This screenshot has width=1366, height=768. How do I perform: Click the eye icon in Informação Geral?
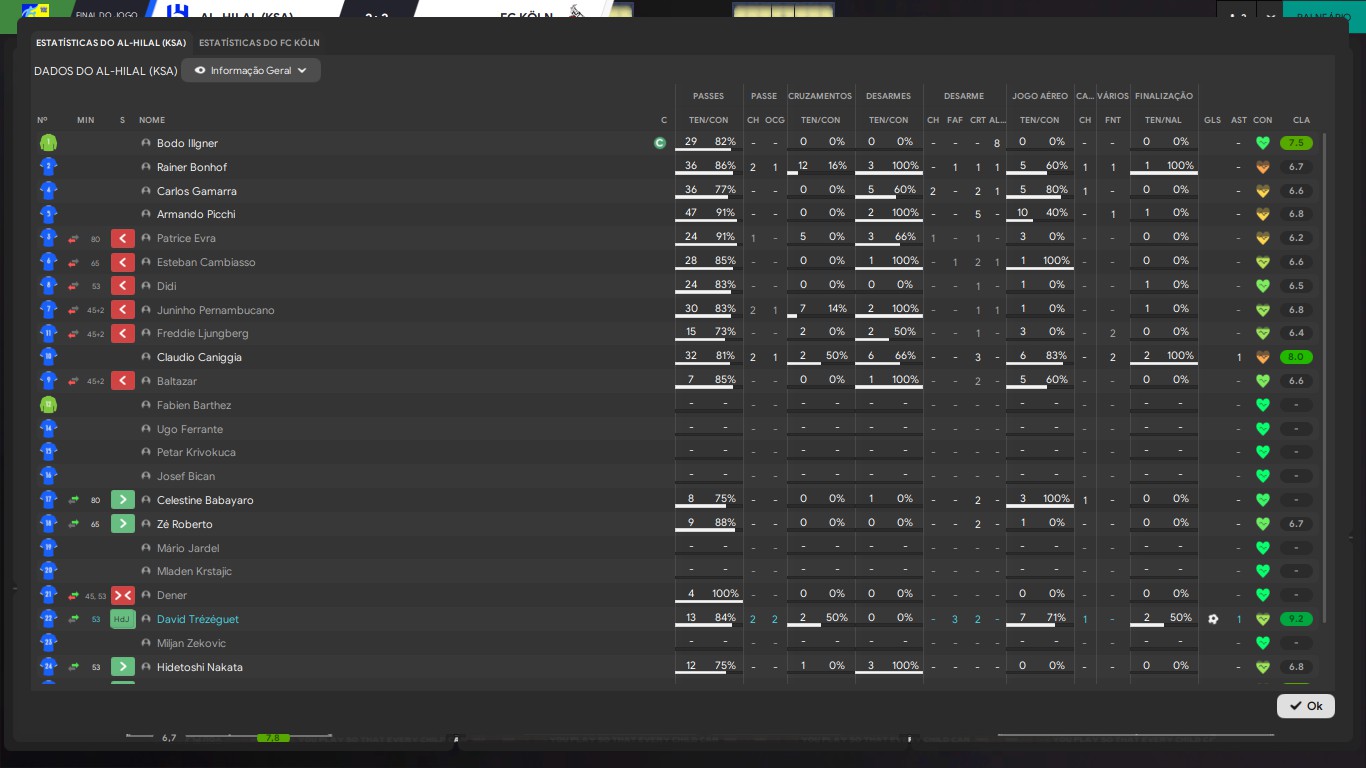pos(200,70)
